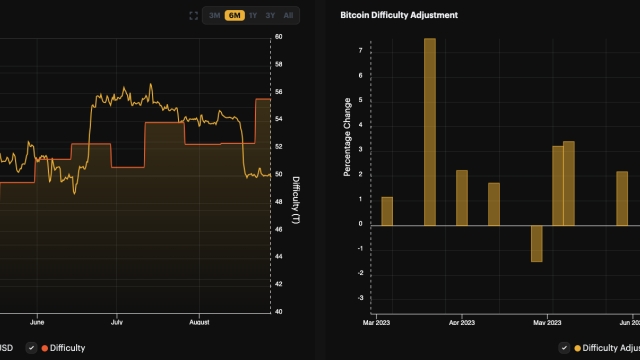Toggle the Difficulty Adjustment series checkbox
The width and height of the screenshot is (640, 360).
pos(564,348)
